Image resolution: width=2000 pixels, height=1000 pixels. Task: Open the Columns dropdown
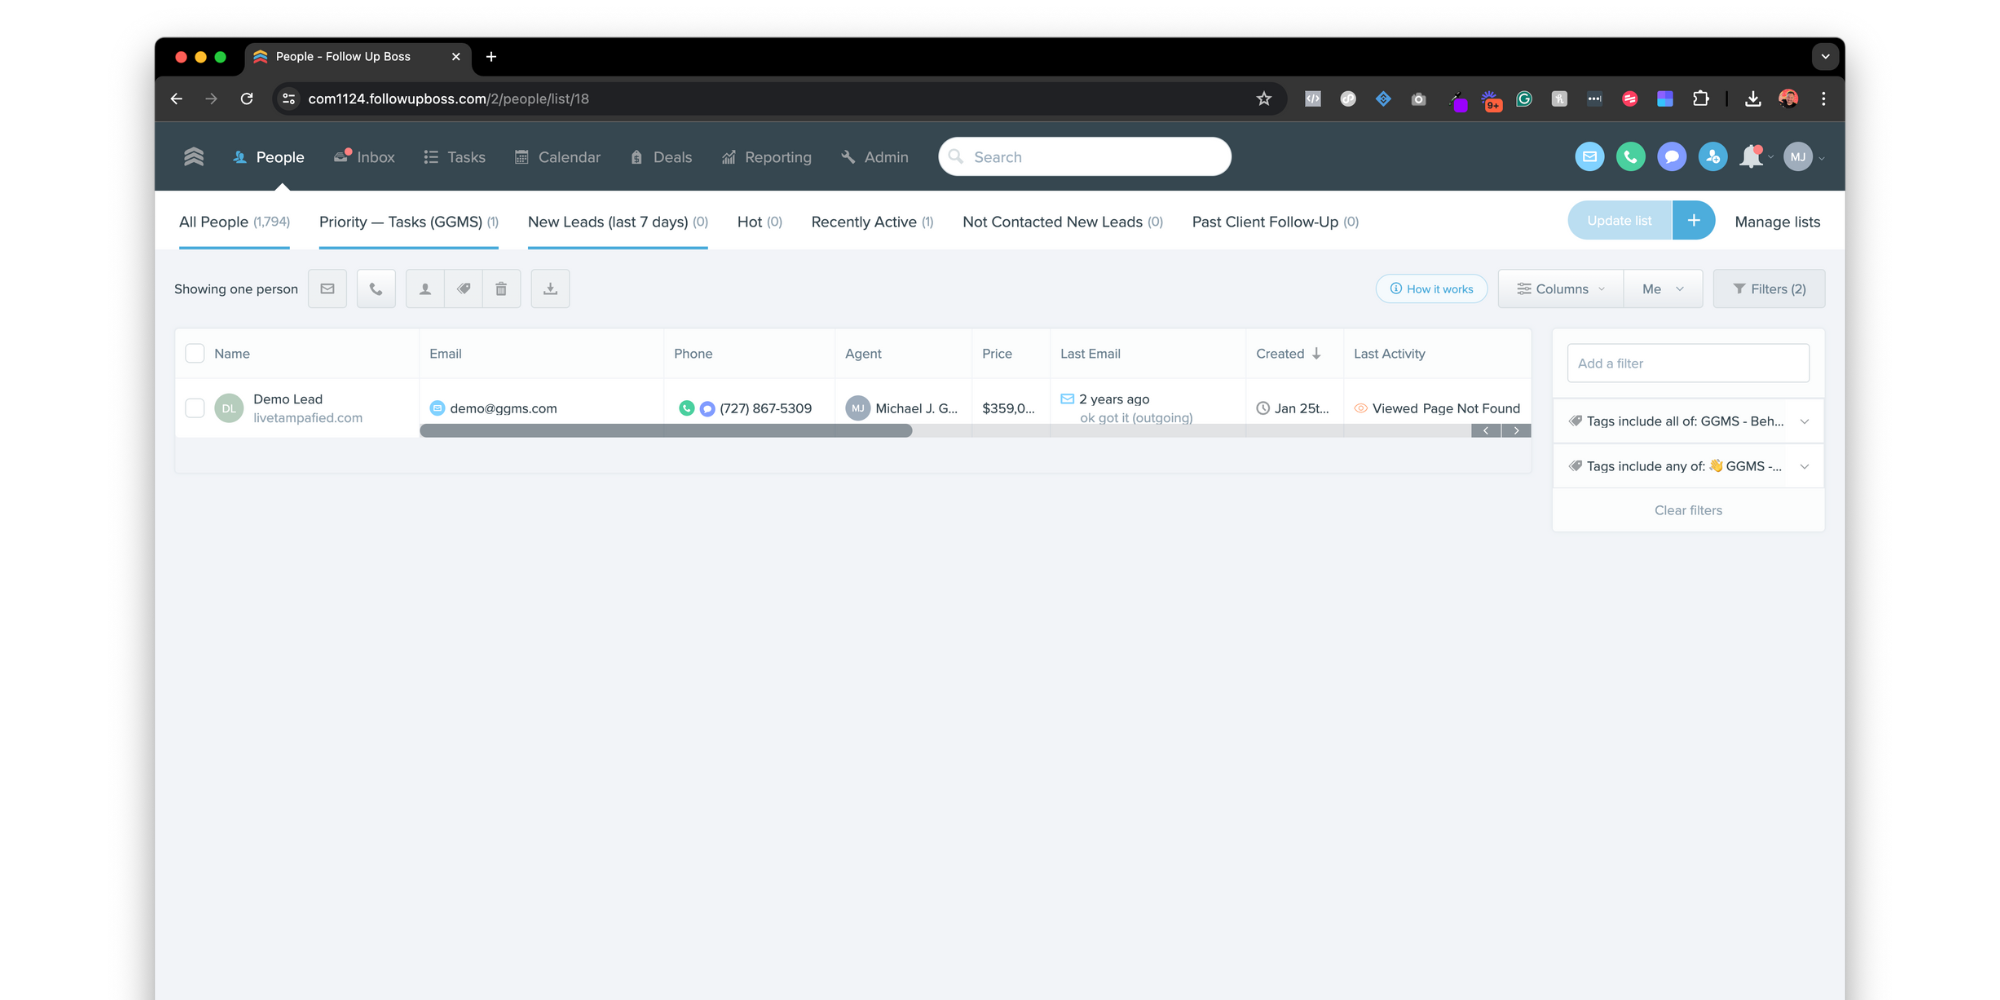point(1561,289)
